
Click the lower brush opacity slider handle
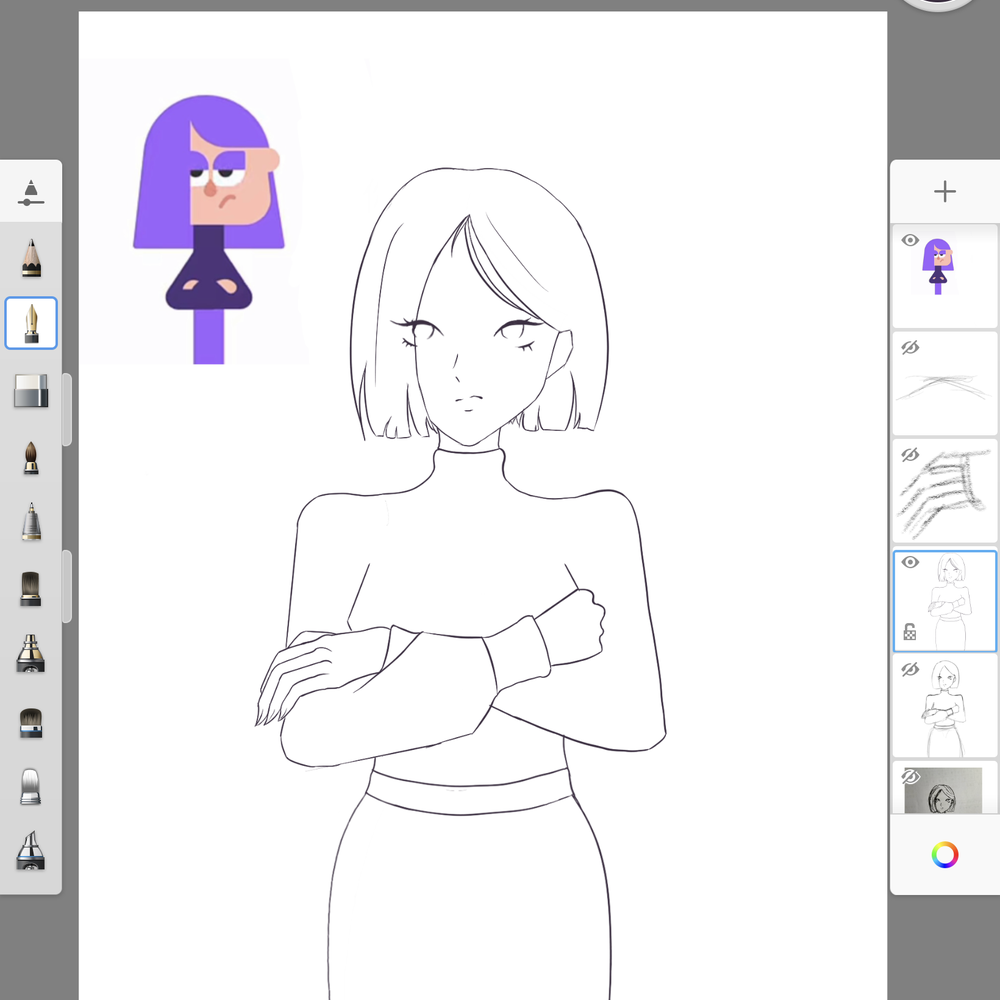[67, 587]
